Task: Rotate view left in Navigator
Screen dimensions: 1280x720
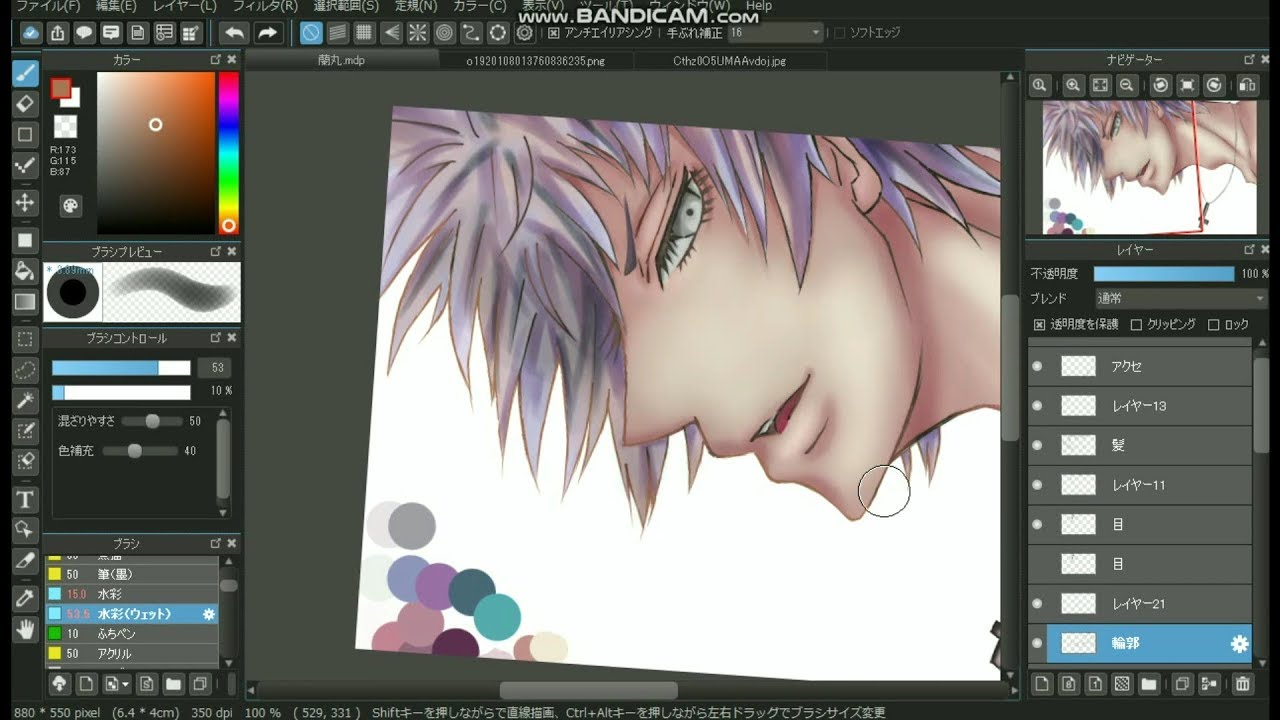Action: coord(1161,86)
